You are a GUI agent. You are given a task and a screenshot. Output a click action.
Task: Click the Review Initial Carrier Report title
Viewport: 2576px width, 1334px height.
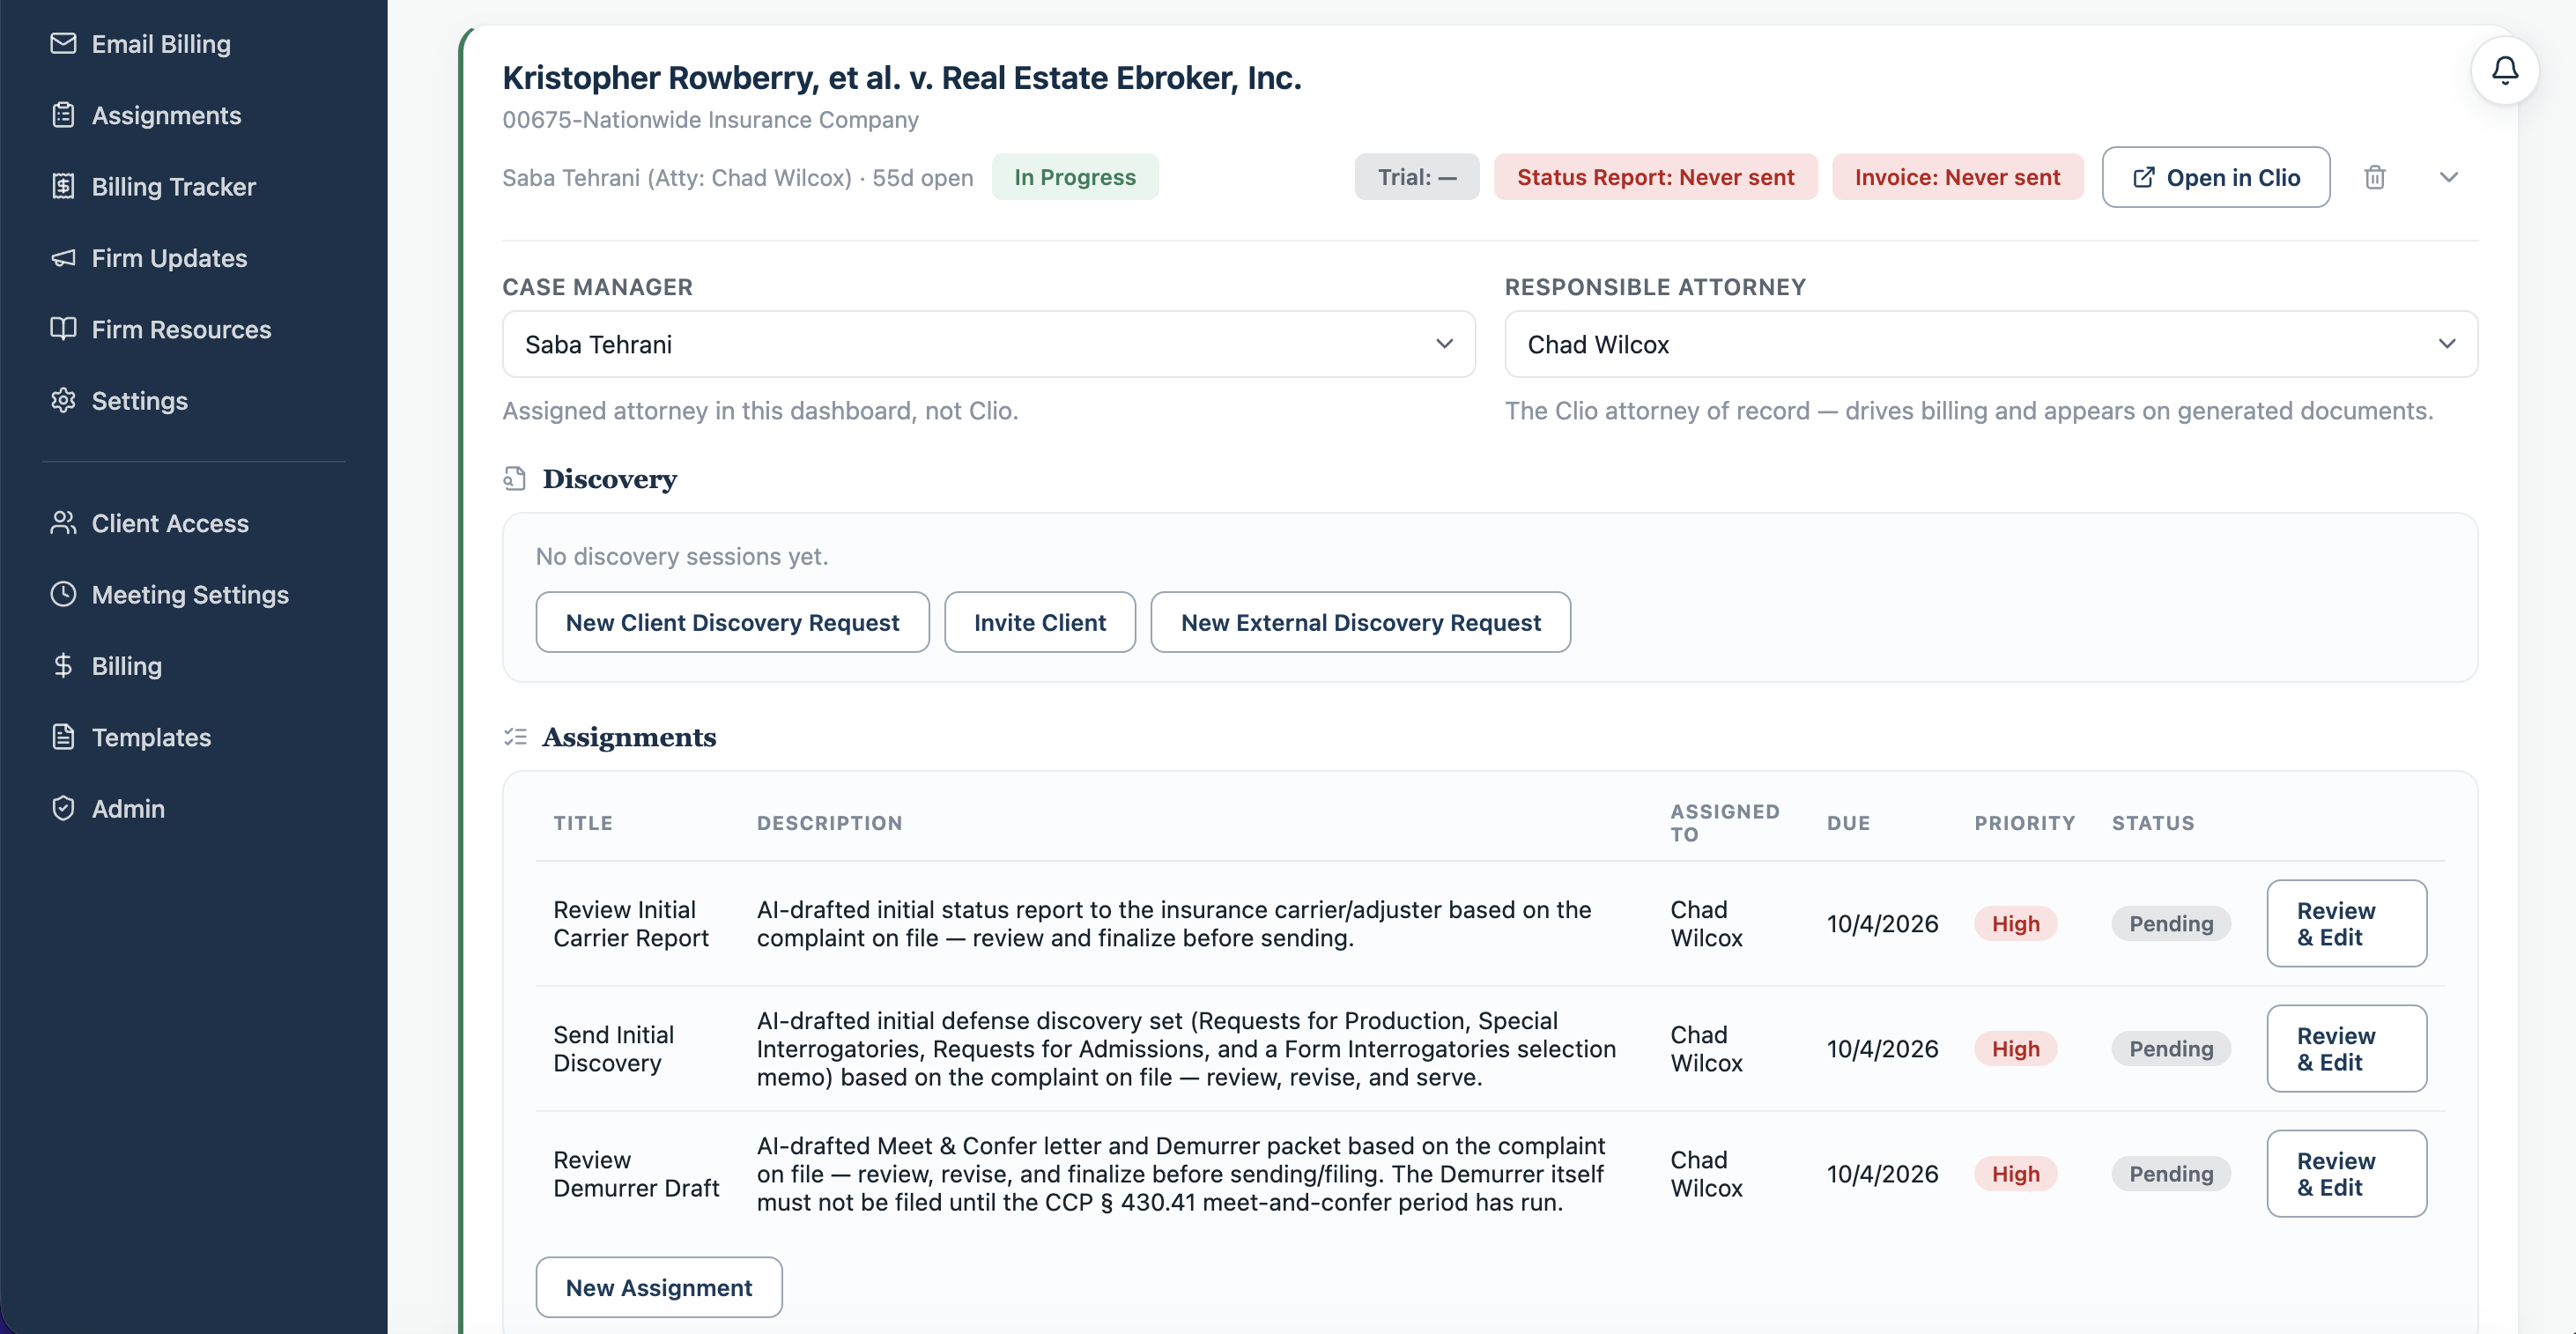coord(631,923)
